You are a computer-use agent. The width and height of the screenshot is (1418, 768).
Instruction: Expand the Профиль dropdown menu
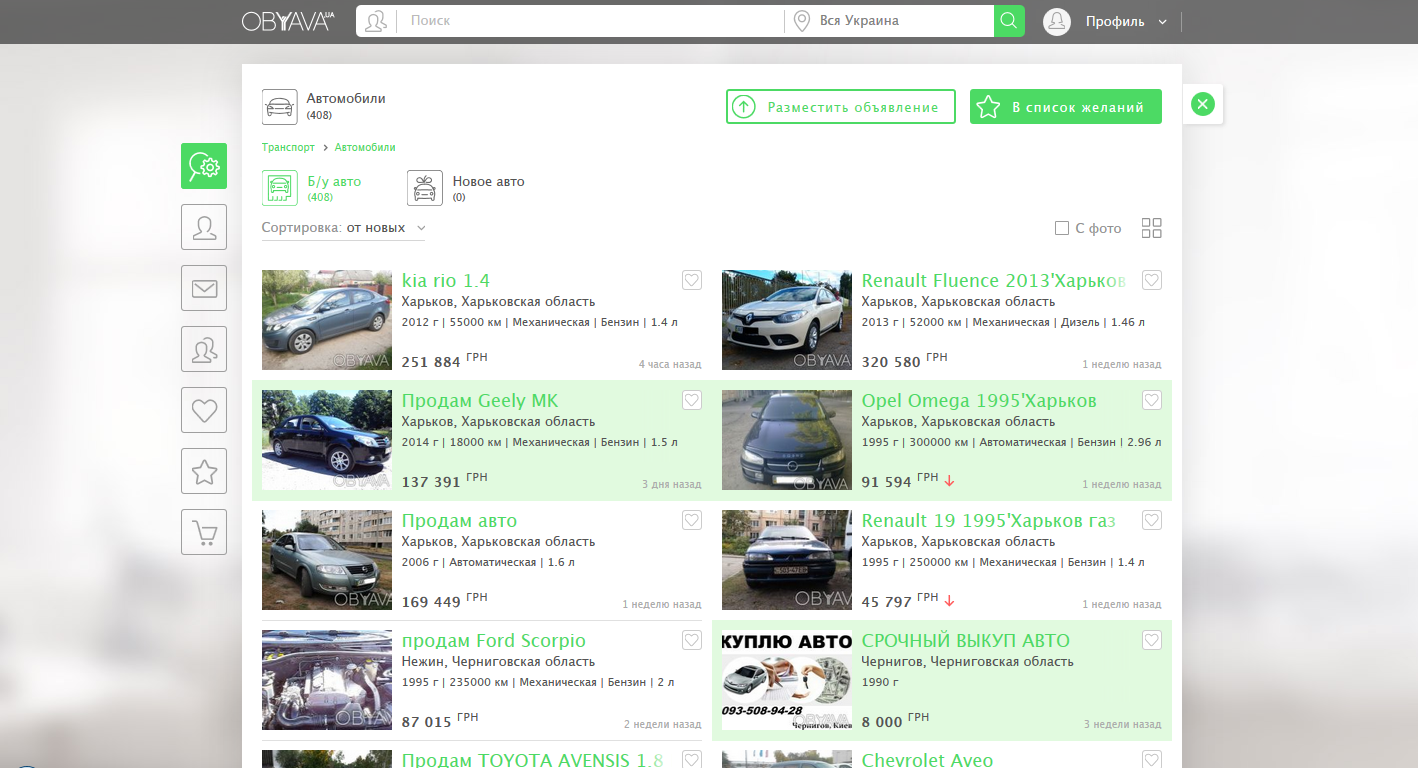[1126, 21]
